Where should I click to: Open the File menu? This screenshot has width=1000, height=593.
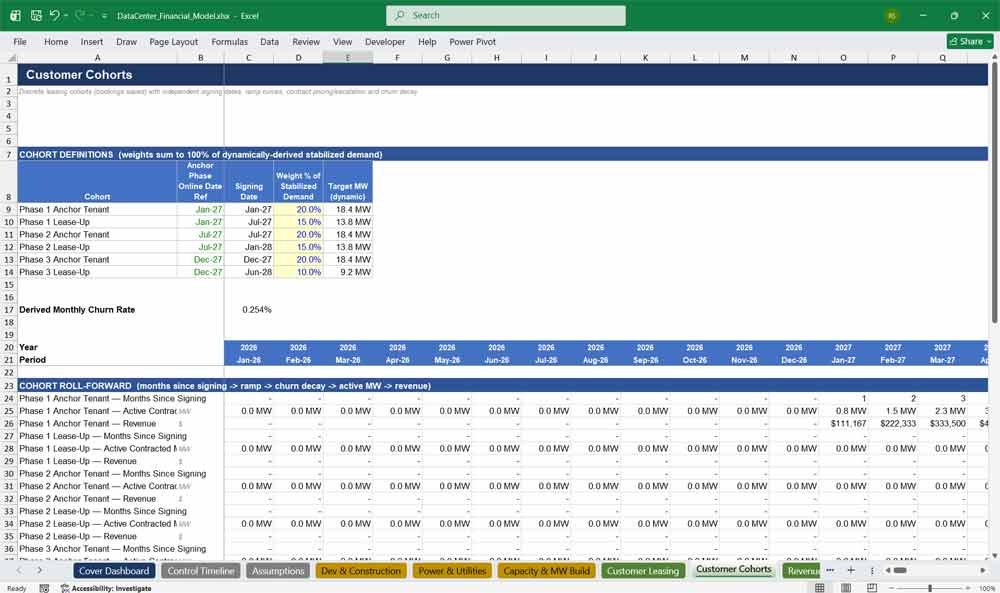click(20, 41)
